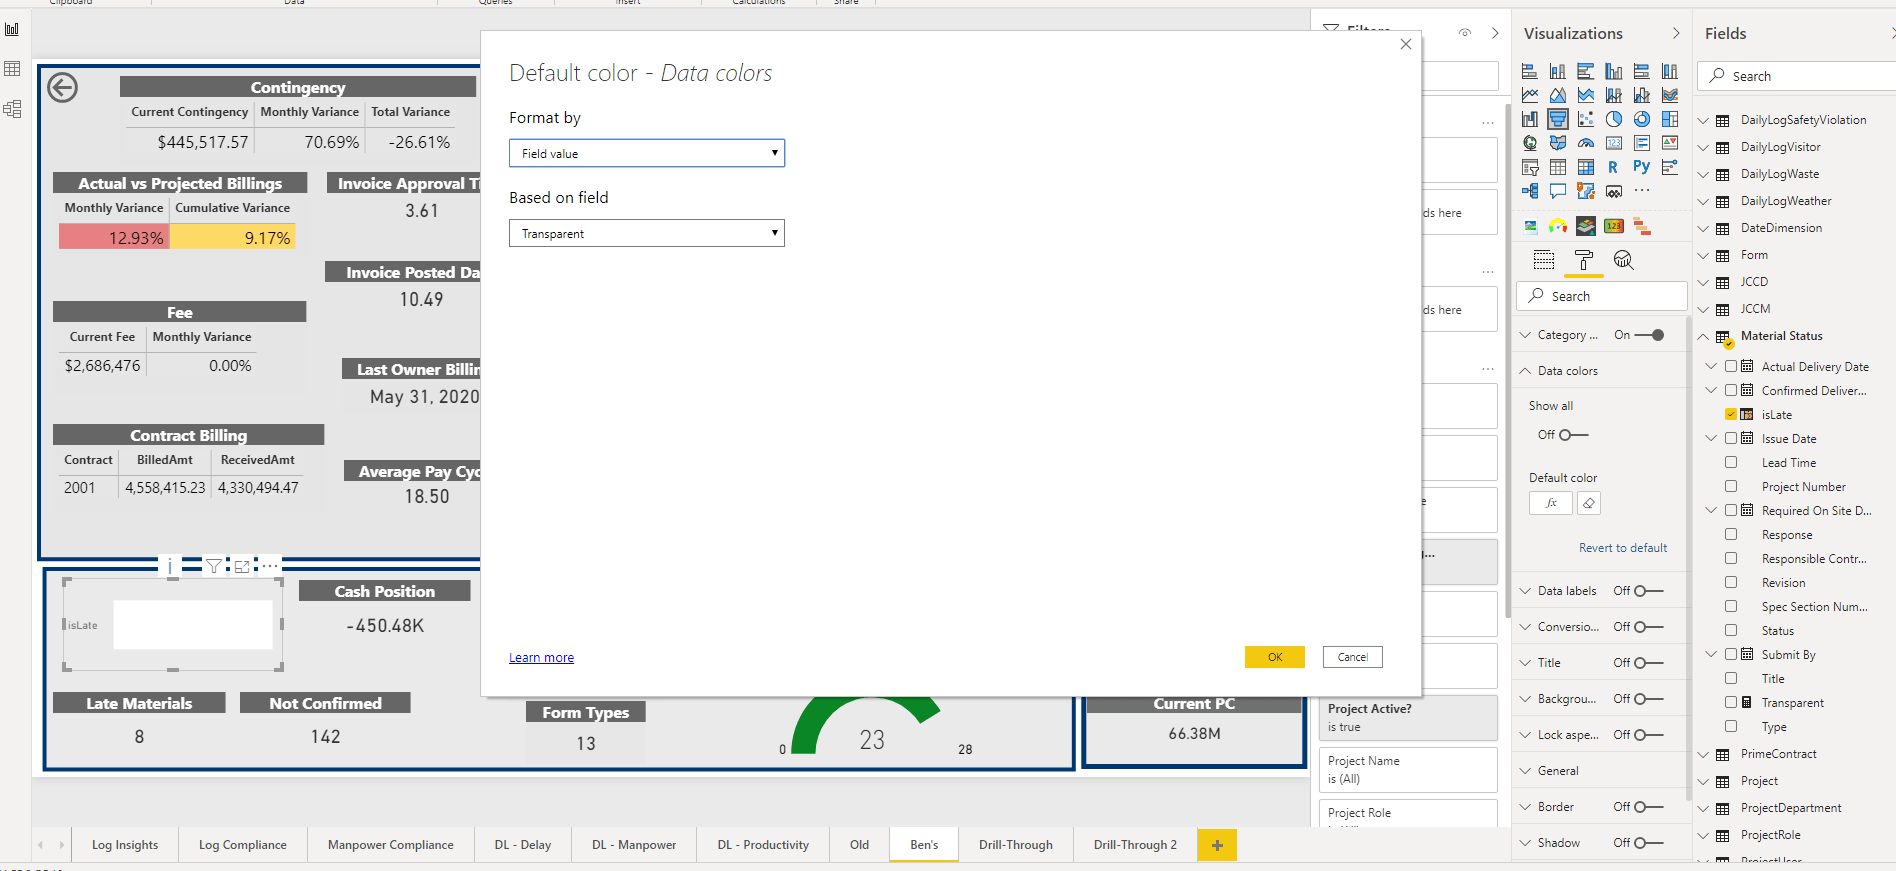1896x871 pixels.
Task: Pick the gauge visualization
Action: pyautogui.click(x=1586, y=143)
